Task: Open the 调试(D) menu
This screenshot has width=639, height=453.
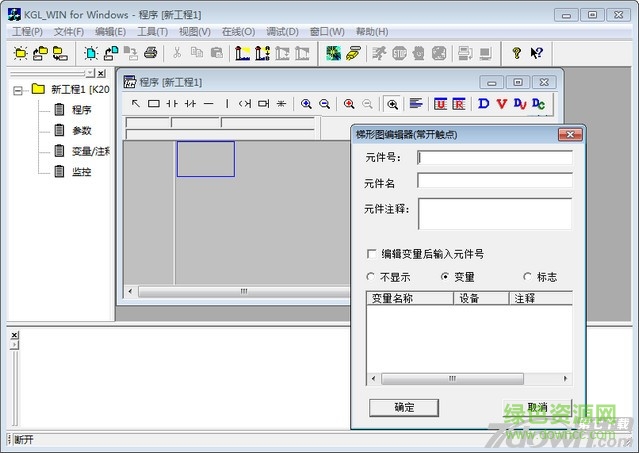Action: click(x=282, y=32)
